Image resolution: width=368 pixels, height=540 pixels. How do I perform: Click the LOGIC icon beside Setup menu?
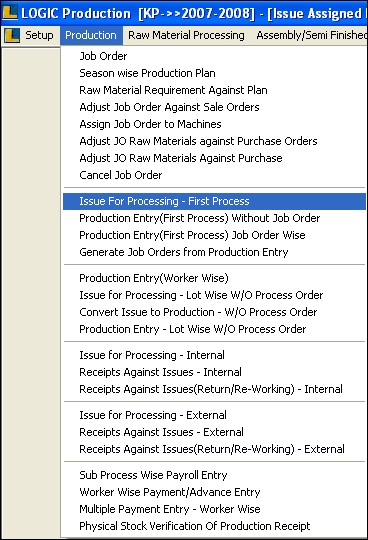click(x=12, y=35)
